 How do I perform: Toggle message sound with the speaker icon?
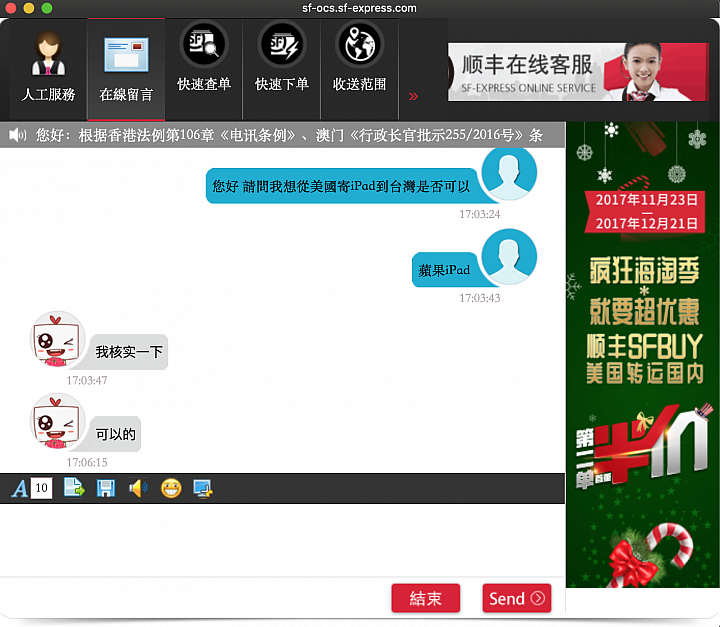(138, 488)
